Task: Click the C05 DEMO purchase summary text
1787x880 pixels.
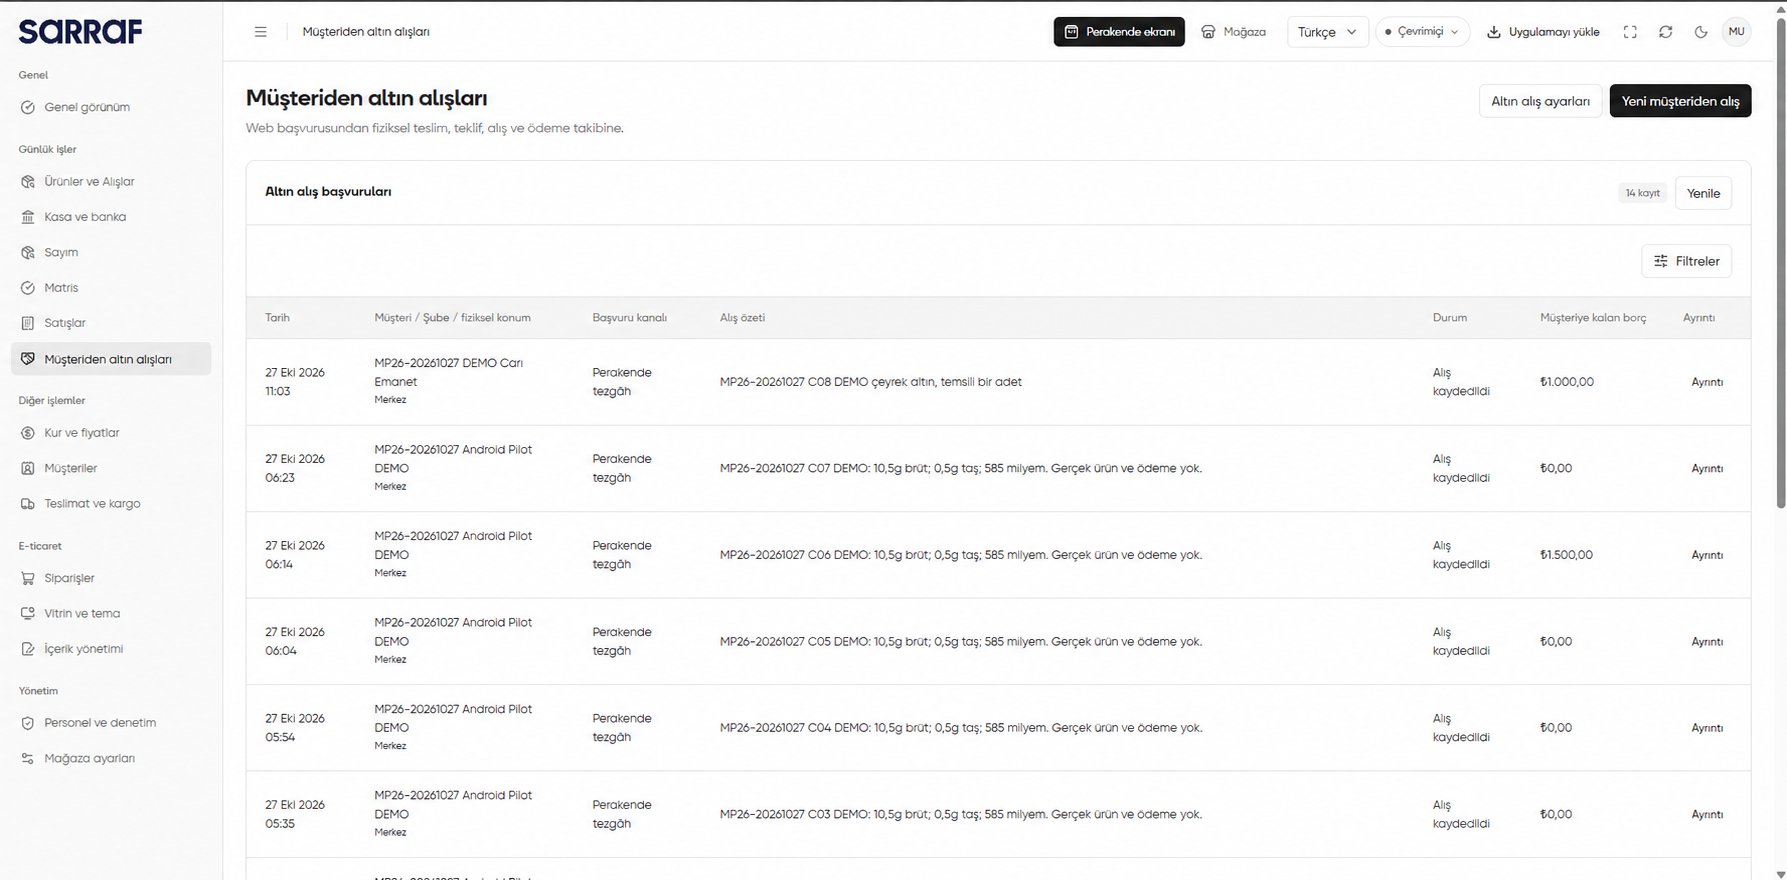Action: point(961,642)
